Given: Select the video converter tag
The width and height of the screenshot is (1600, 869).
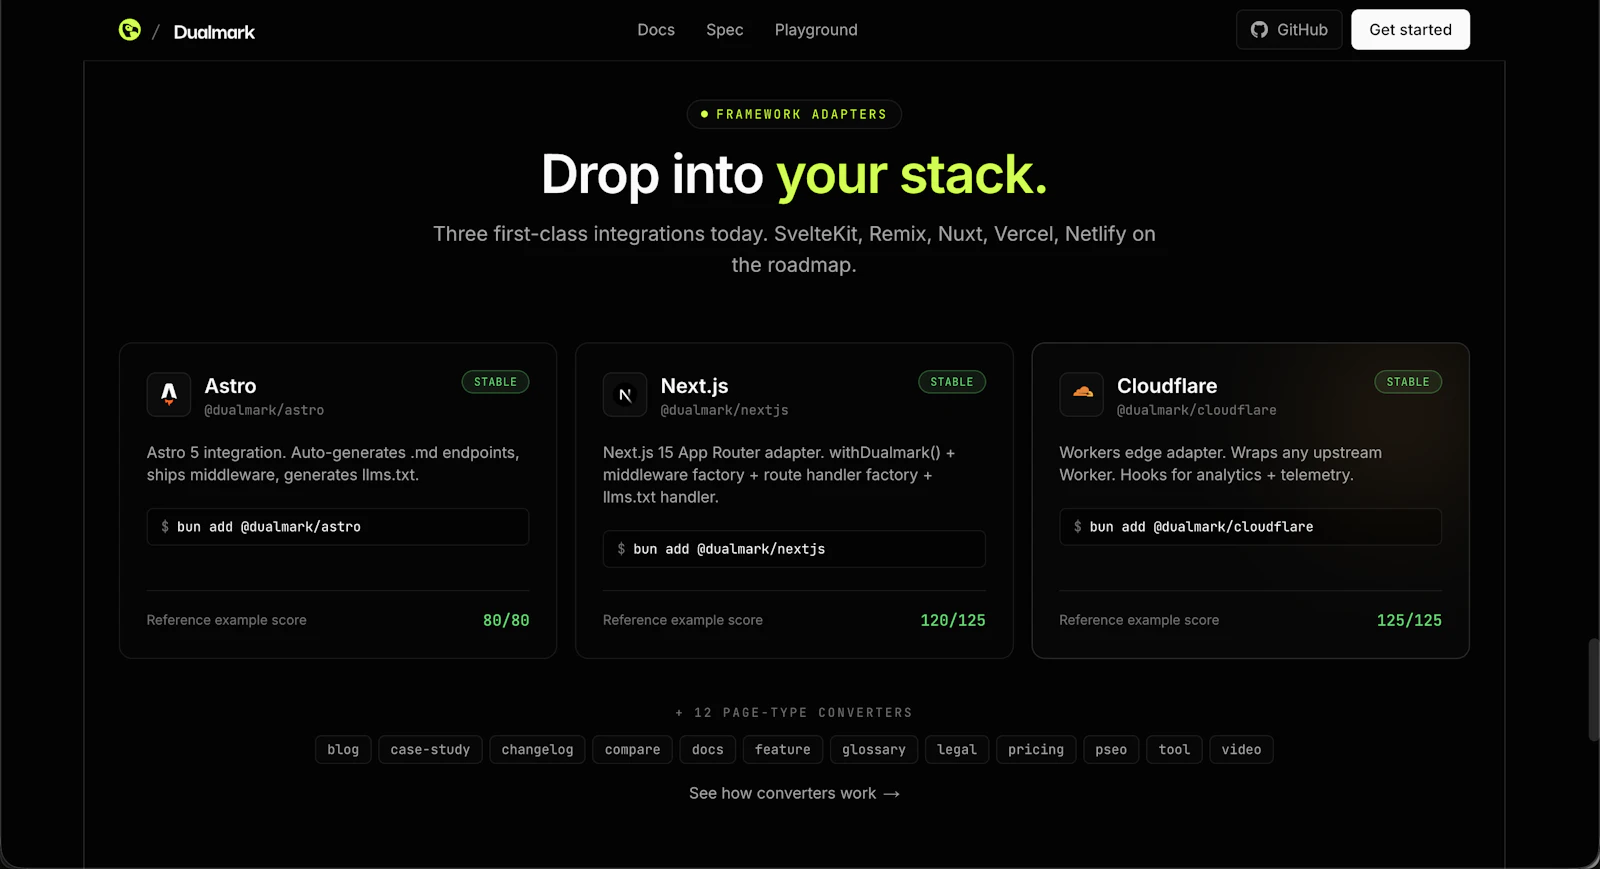Looking at the screenshot, I should pos(1241,750).
